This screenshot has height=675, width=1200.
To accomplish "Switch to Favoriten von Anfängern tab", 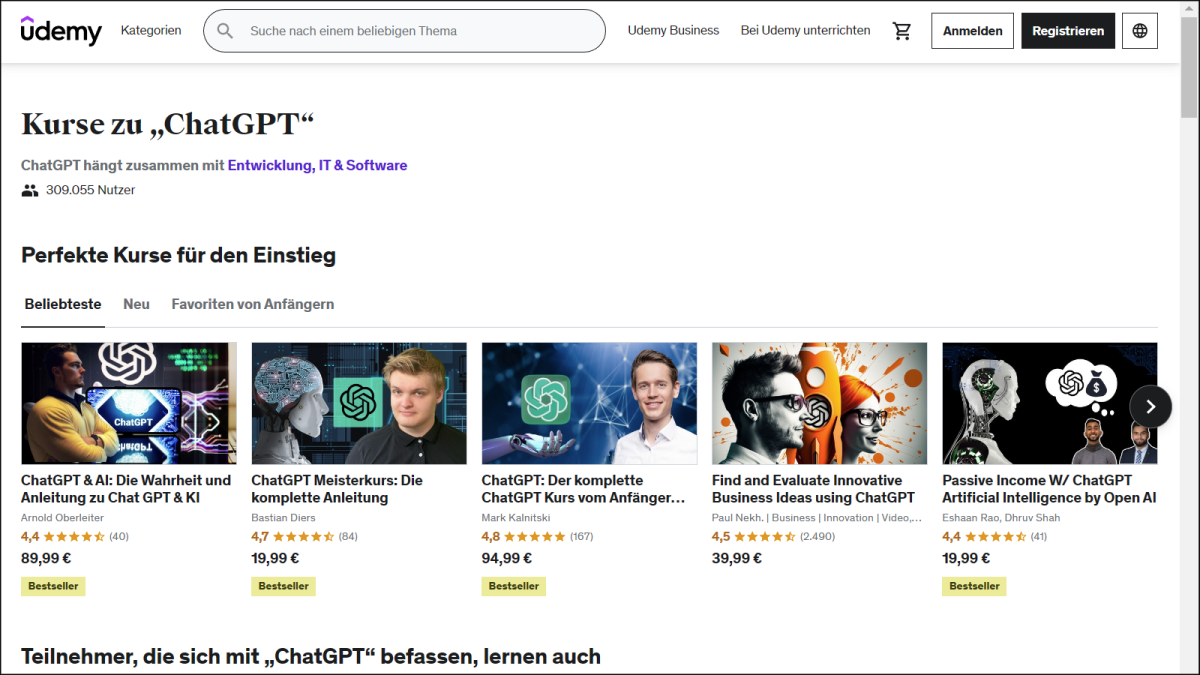I will point(253,304).
